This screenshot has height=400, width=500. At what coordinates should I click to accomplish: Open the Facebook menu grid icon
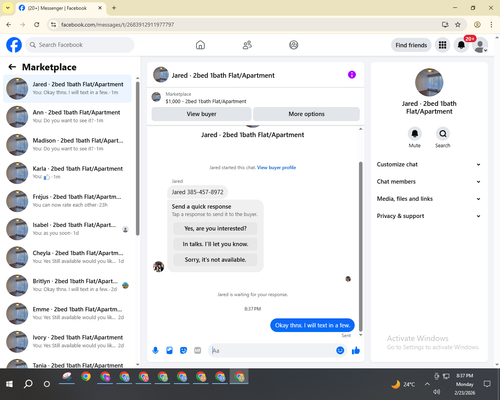[442, 45]
